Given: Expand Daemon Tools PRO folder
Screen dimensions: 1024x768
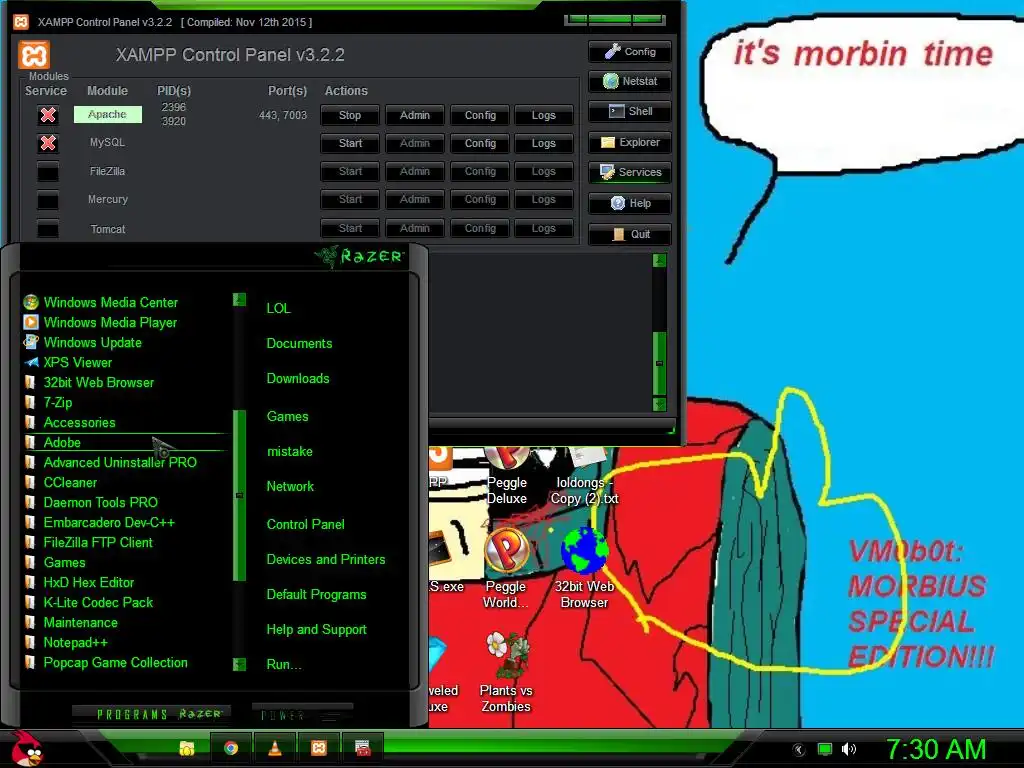Looking at the screenshot, I should 100,503.
